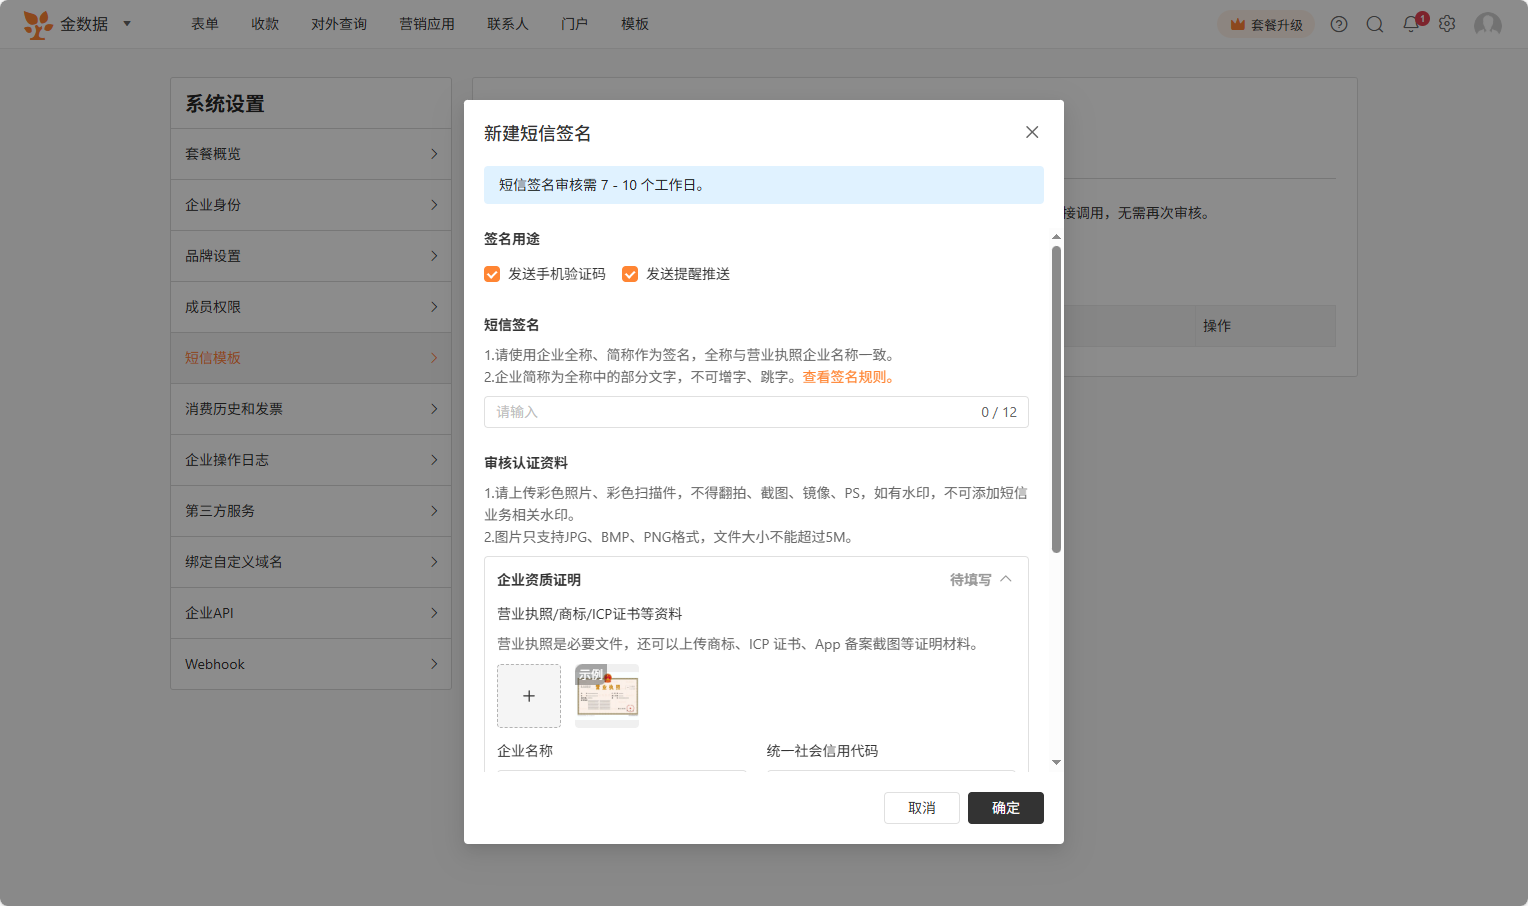This screenshot has width=1528, height=906.
Task: Click the 金数据 logo icon
Action: pos(38,24)
